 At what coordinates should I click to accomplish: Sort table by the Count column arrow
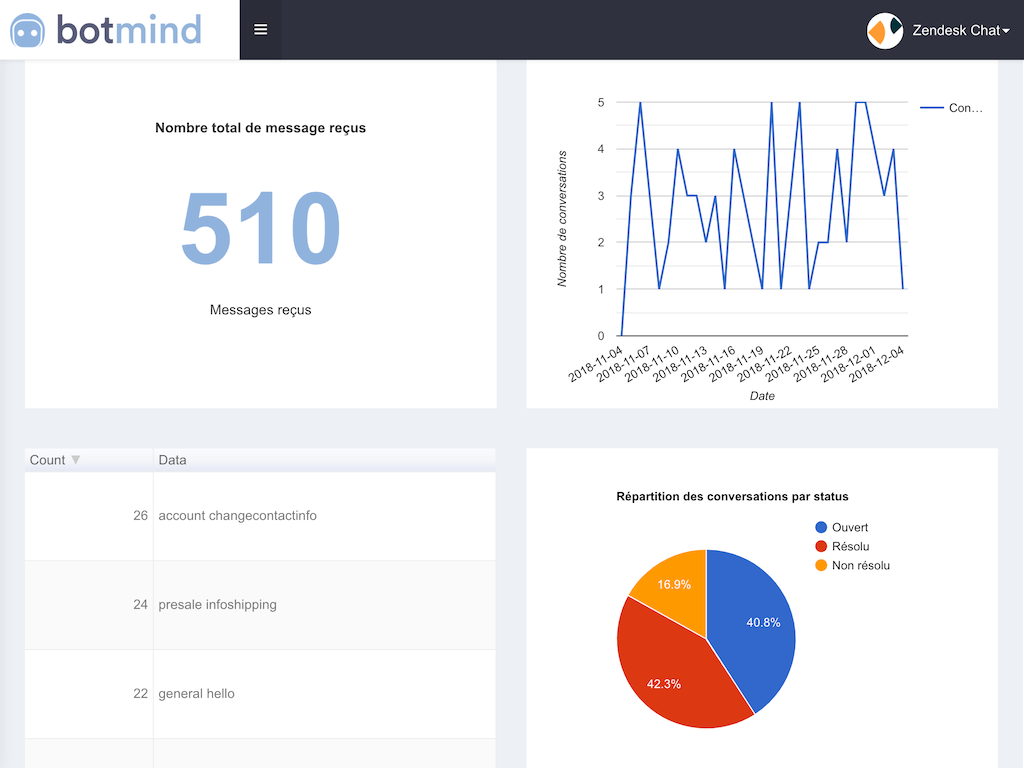[x=76, y=460]
